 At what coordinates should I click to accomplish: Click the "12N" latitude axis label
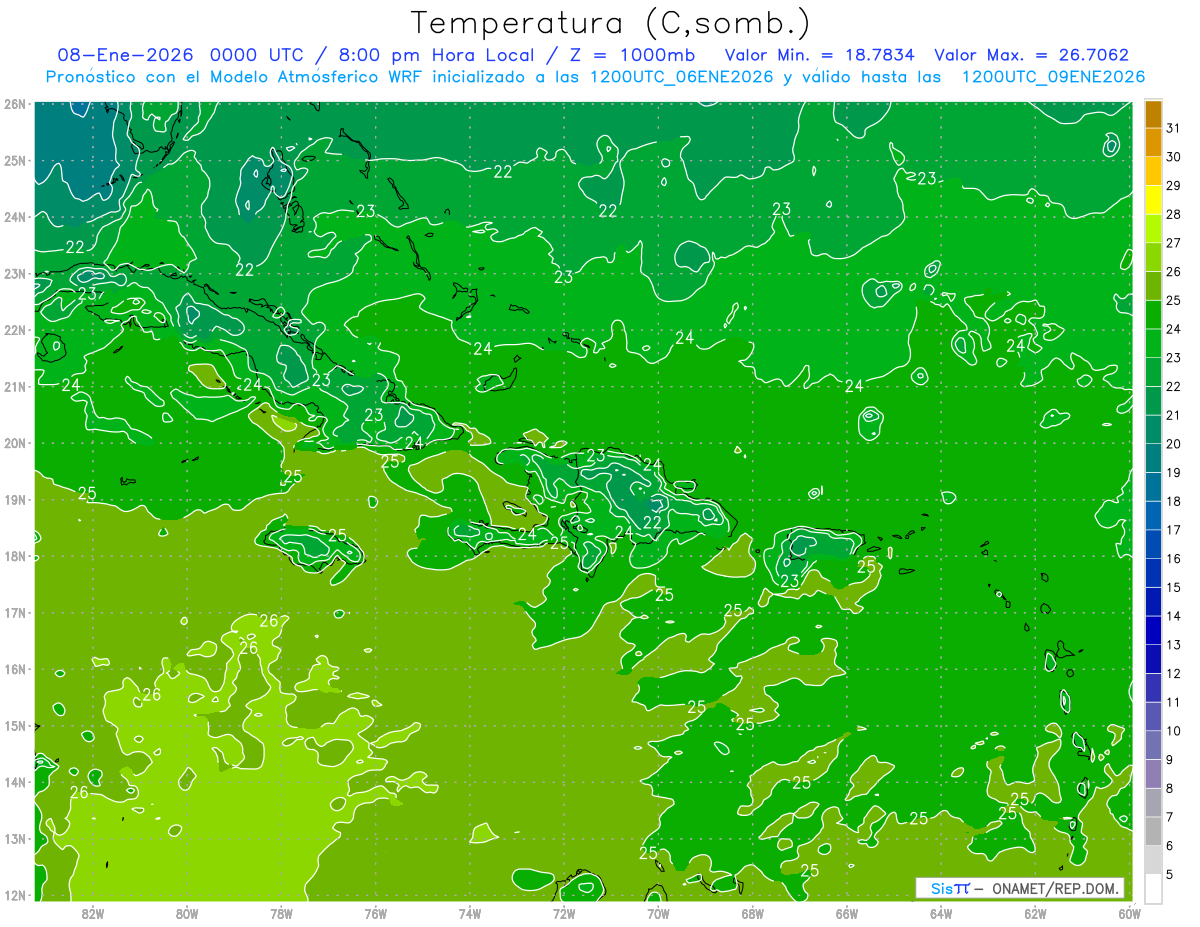click(x=15, y=894)
